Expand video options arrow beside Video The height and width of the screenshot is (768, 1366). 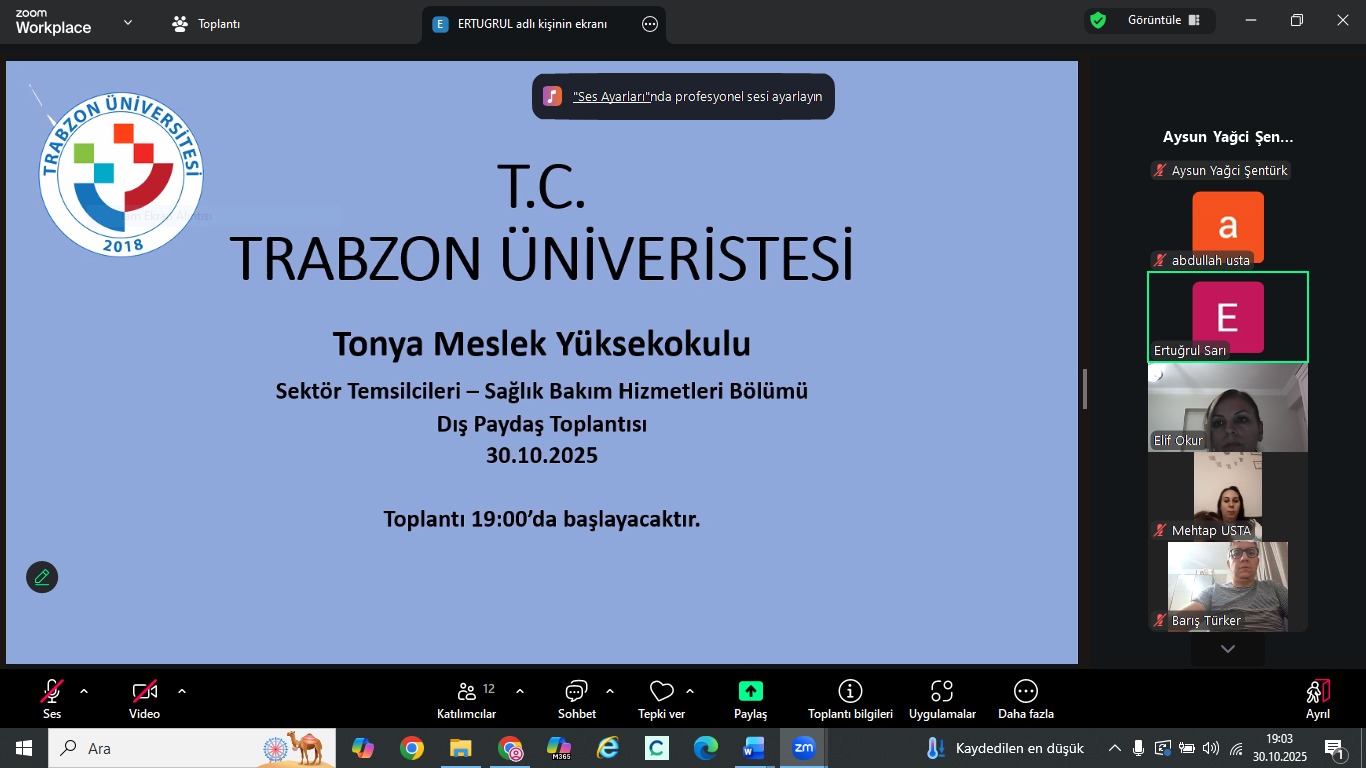[182, 690]
